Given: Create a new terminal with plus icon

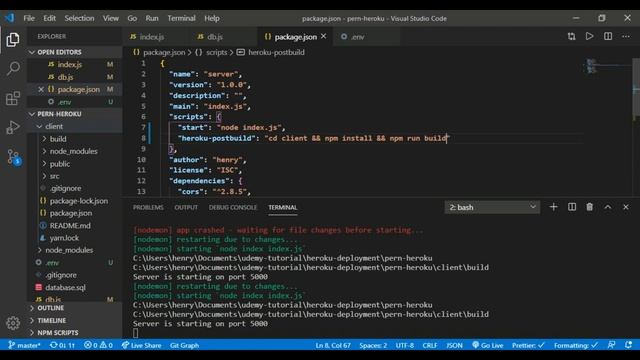Looking at the screenshot, I should [x=553, y=207].
